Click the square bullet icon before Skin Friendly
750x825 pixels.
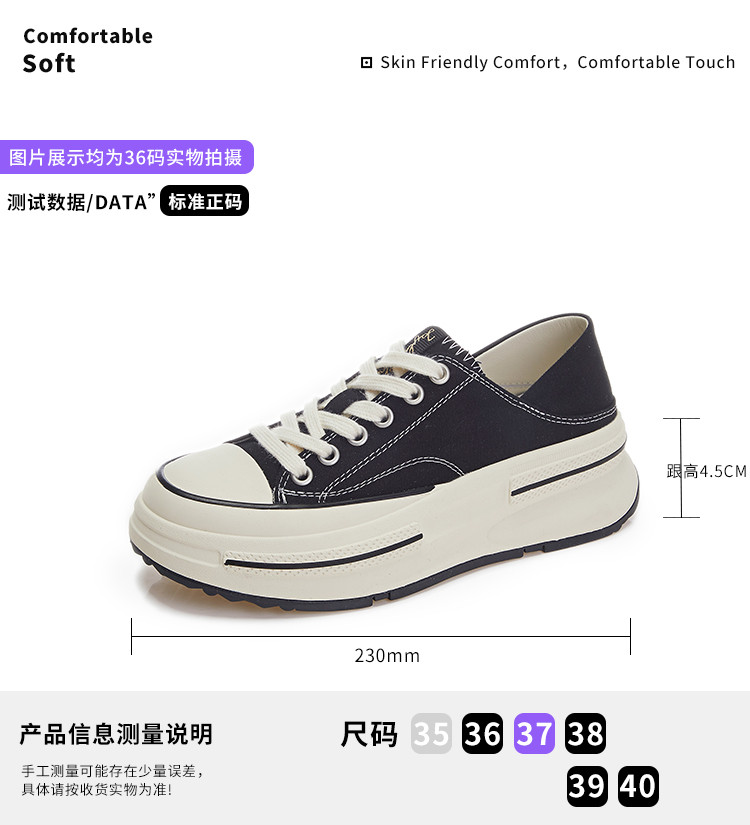(366, 63)
